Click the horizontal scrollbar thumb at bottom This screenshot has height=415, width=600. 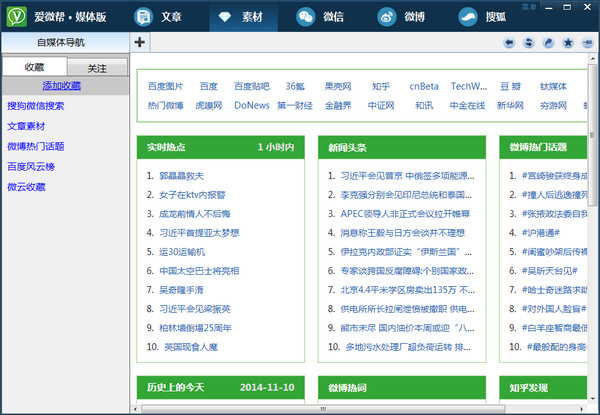pyautogui.click(x=323, y=409)
